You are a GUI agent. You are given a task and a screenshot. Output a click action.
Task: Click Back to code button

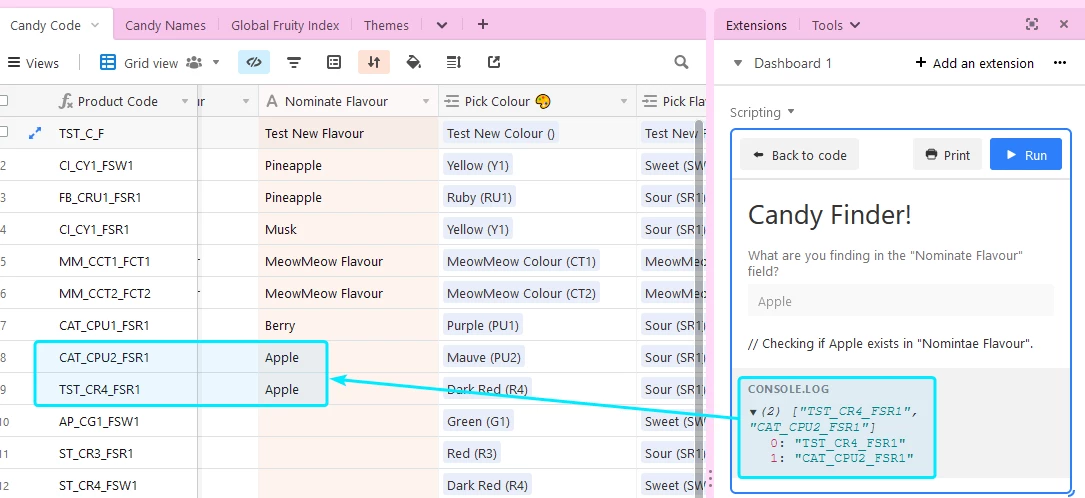(799, 154)
